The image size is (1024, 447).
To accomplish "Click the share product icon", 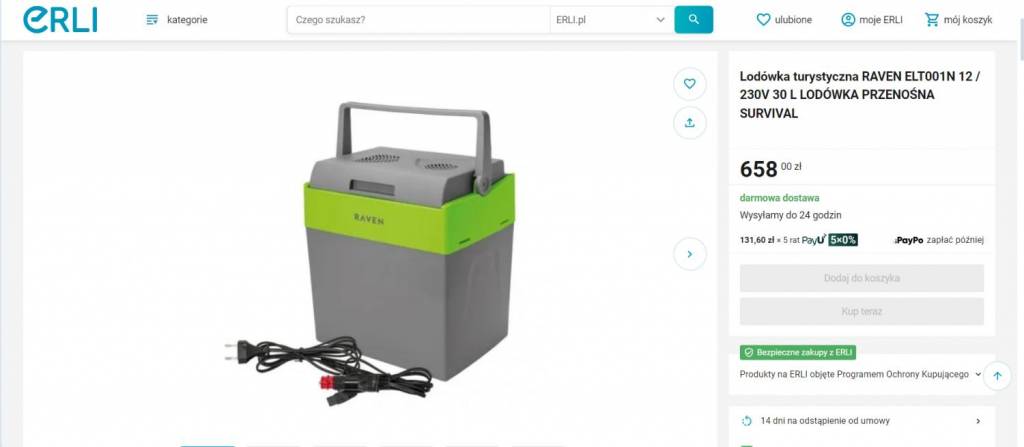I will pos(690,123).
